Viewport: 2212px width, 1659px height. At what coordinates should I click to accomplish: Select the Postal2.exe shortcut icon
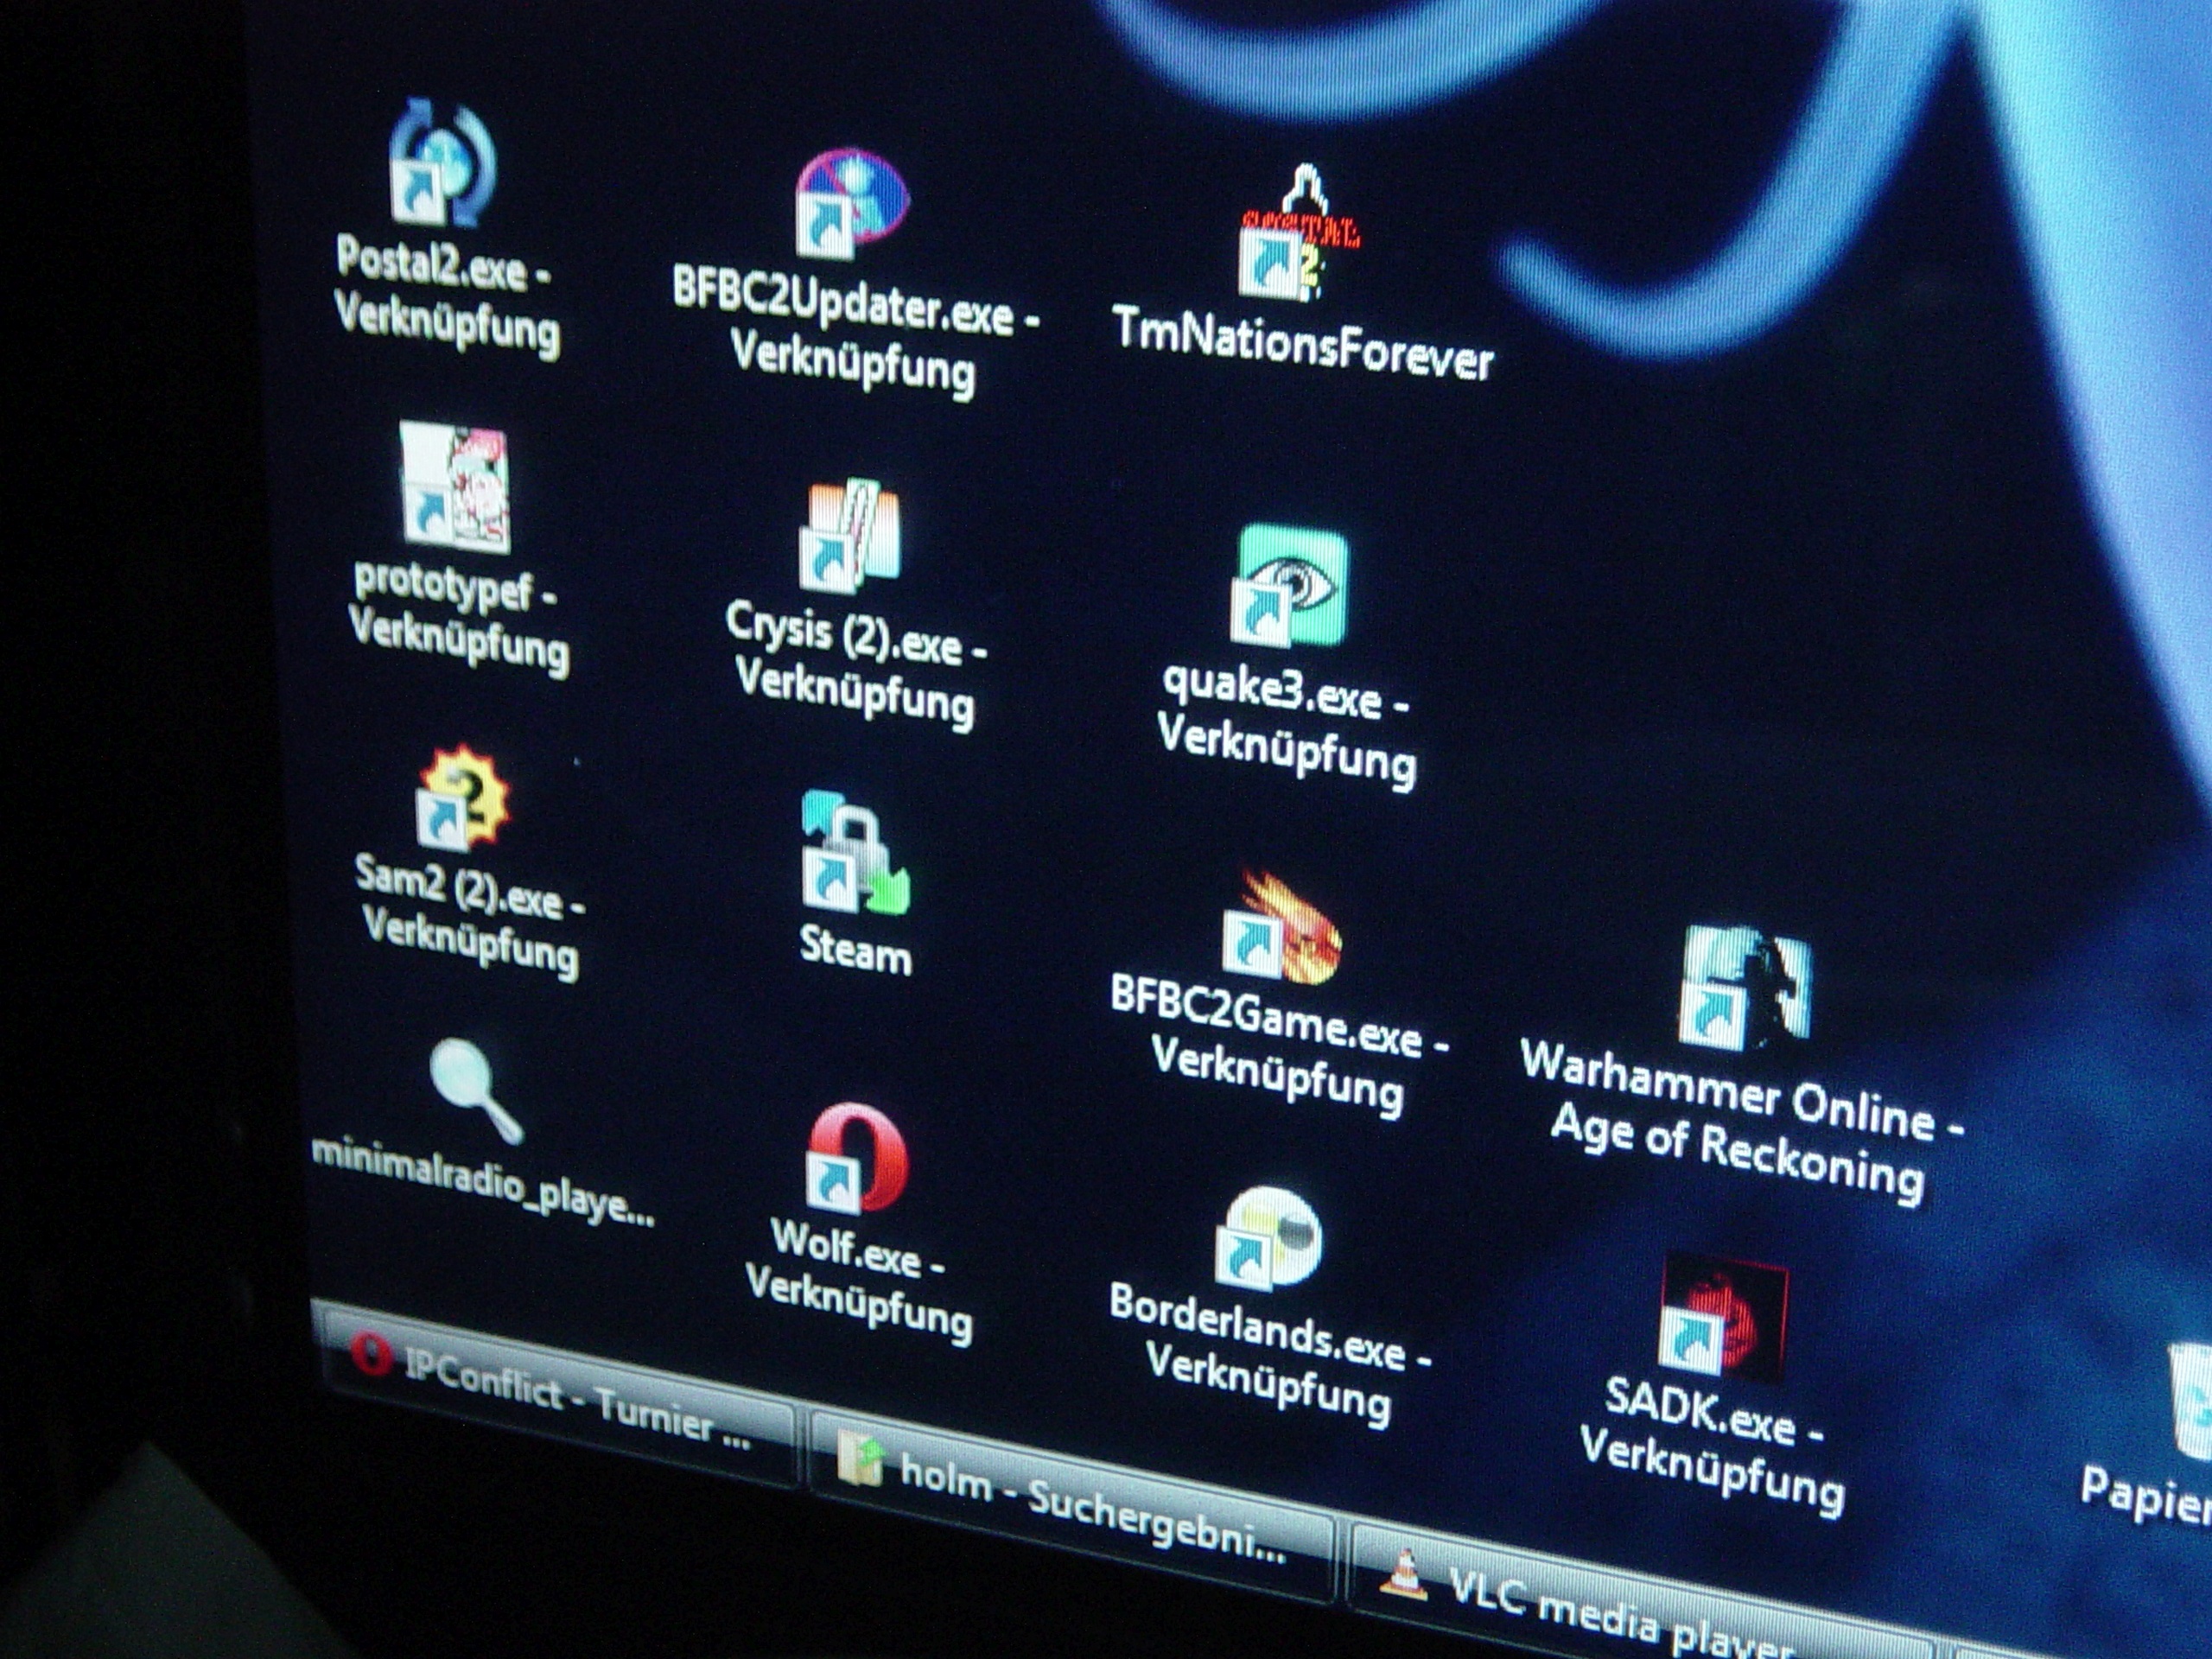point(442,165)
